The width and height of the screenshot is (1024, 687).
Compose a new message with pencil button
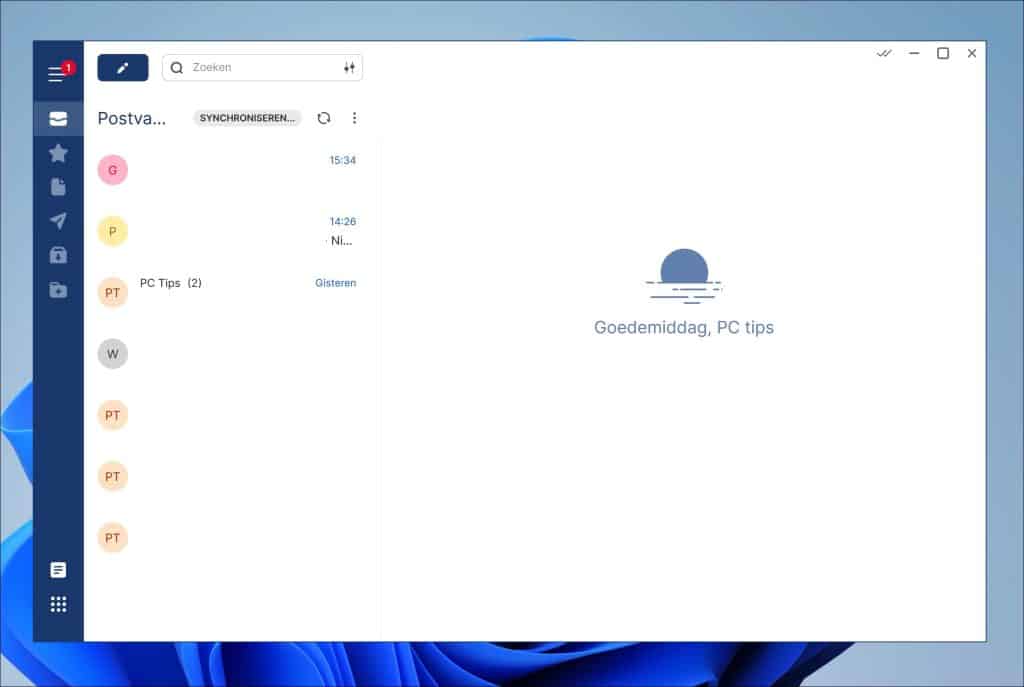(123, 68)
